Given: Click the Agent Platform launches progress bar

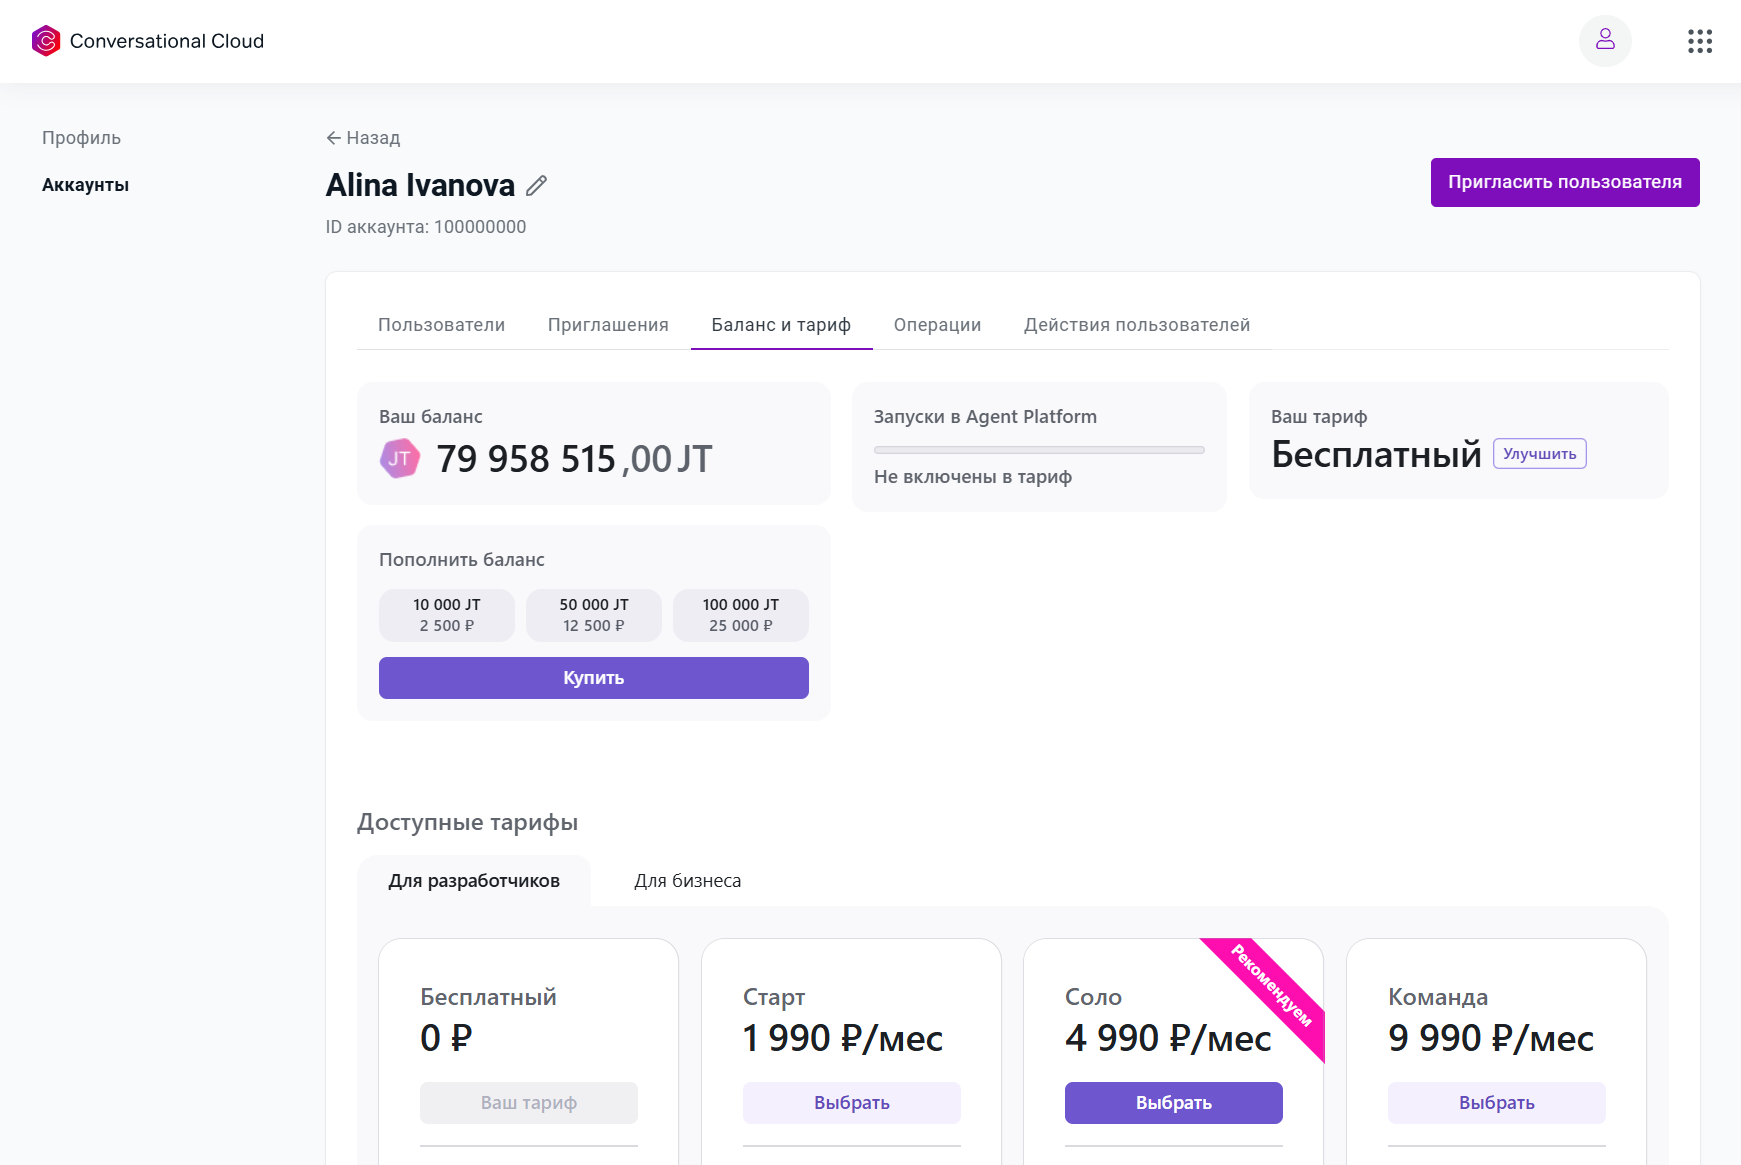Looking at the screenshot, I should pyautogui.click(x=1039, y=450).
